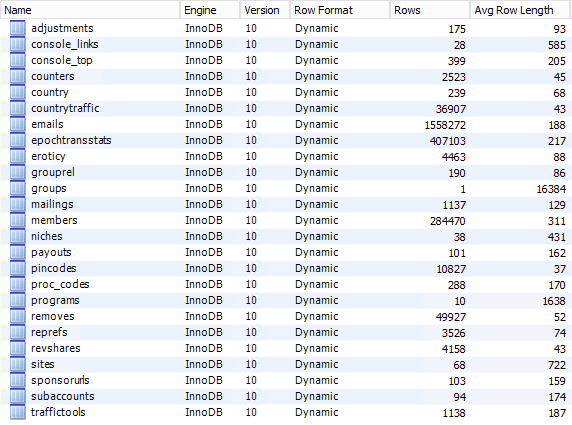
Task: Click the table icon beside niches
Action: click(x=18, y=236)
